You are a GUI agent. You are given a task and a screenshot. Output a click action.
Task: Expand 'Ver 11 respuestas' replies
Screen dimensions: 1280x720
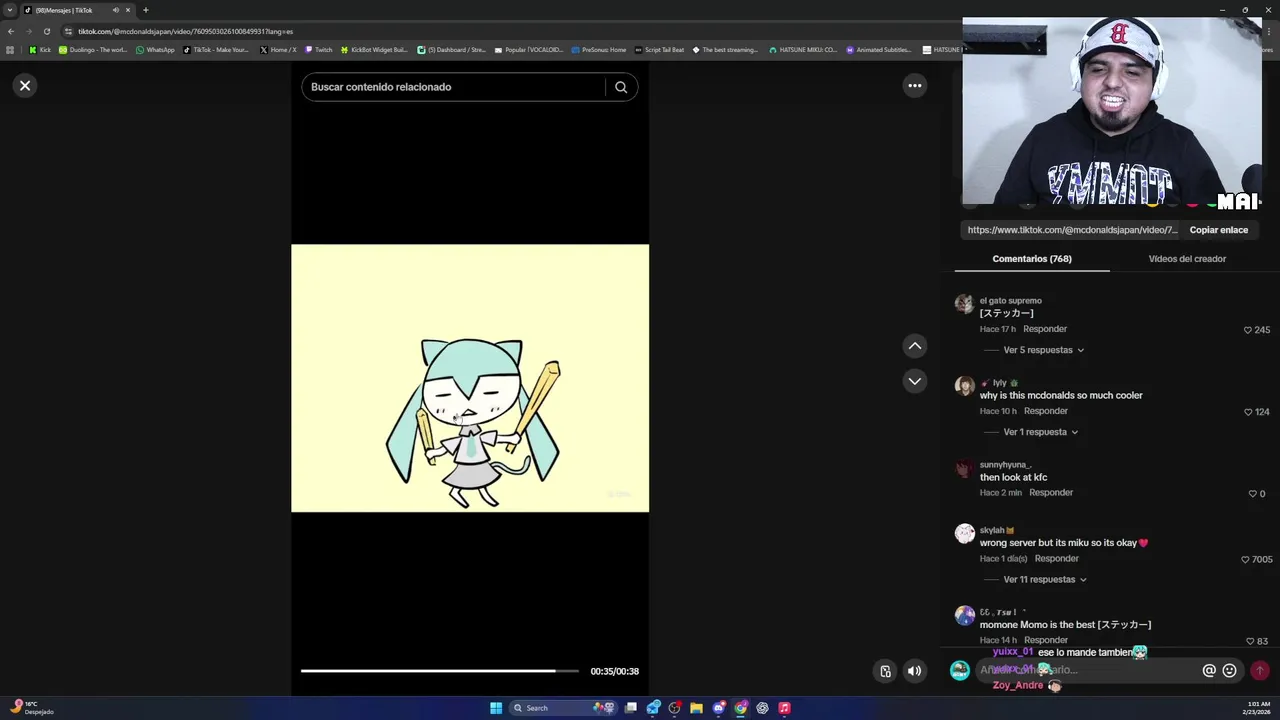(x=1045, y=579)
